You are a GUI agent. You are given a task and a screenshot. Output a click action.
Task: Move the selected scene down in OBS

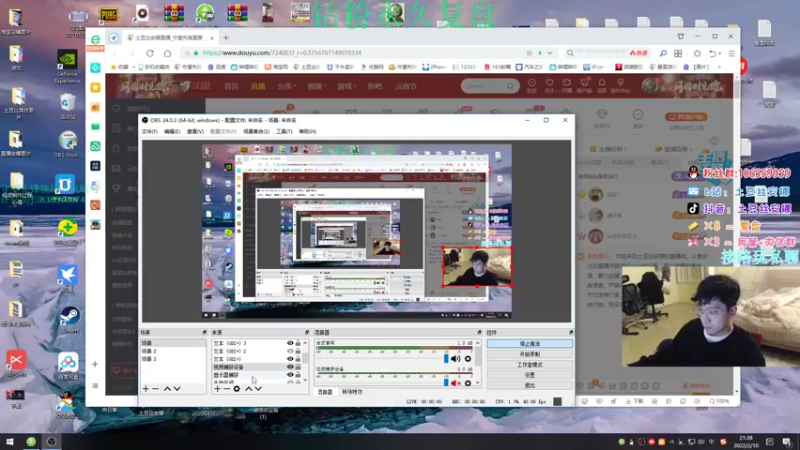point(177,389)
